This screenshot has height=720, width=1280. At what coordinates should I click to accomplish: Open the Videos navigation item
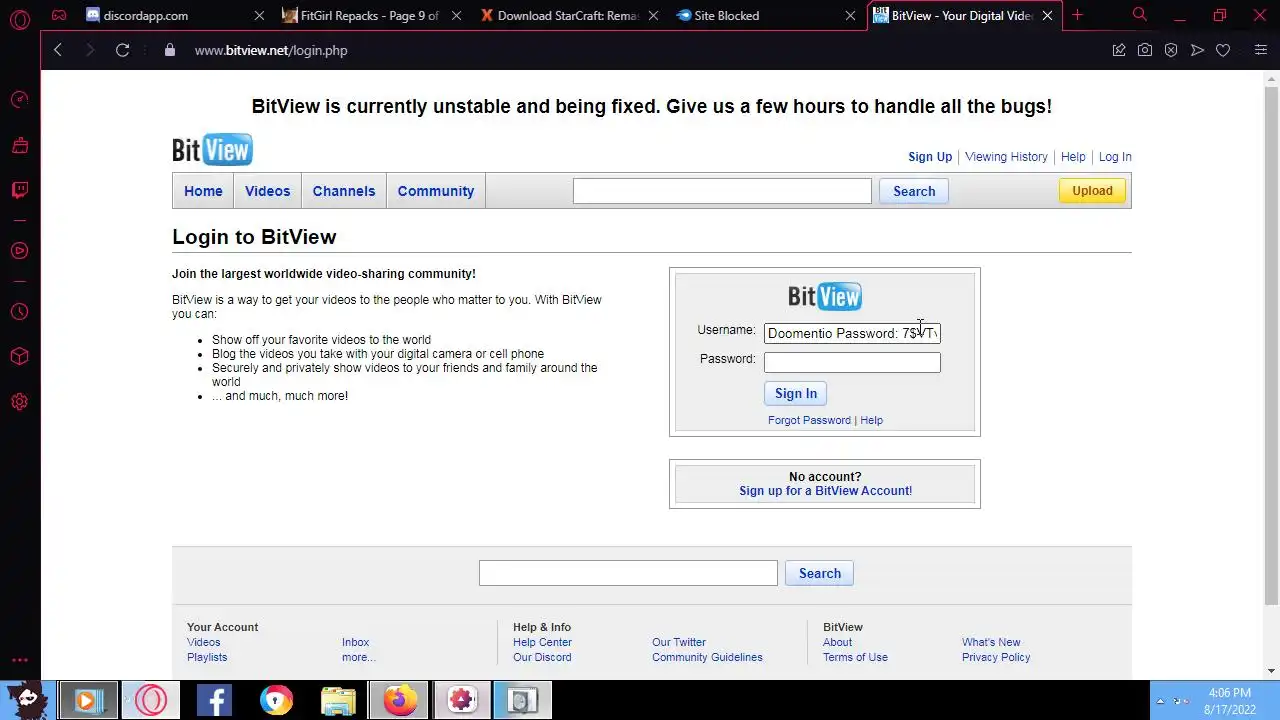coord(267,191)
